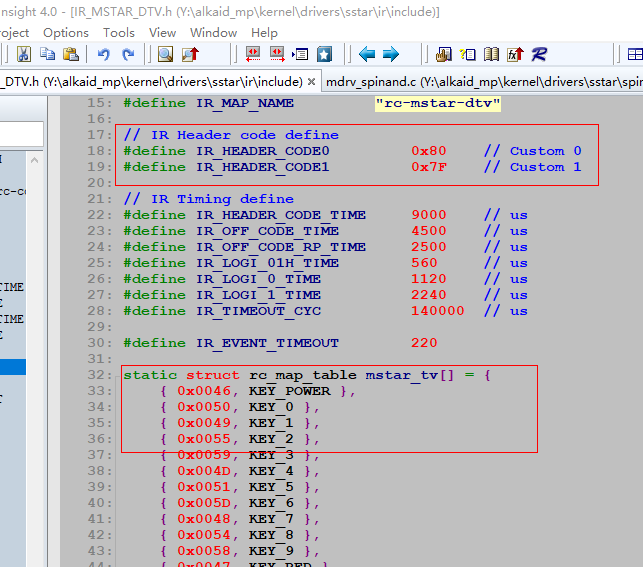Close the IR_MSTAR_DTV.h file tab

click(x=312, y=82)
